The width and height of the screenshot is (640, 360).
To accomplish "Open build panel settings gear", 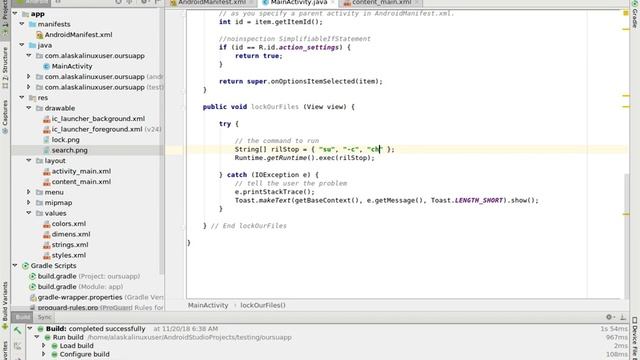I will [609, 317].
